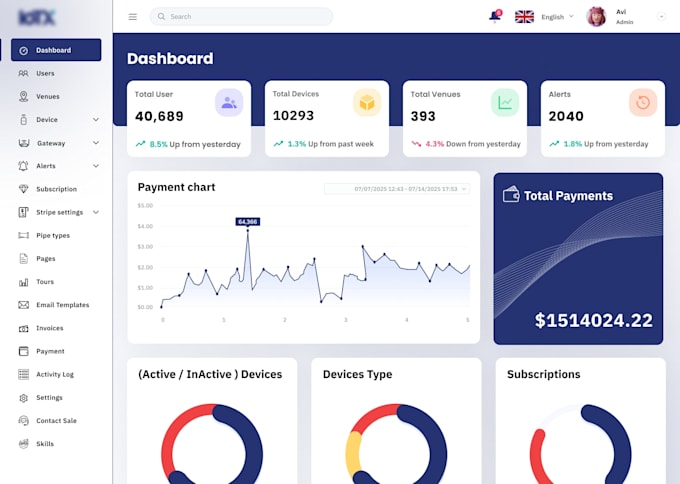Click the 40,689 Total User value

coord(159,116)
